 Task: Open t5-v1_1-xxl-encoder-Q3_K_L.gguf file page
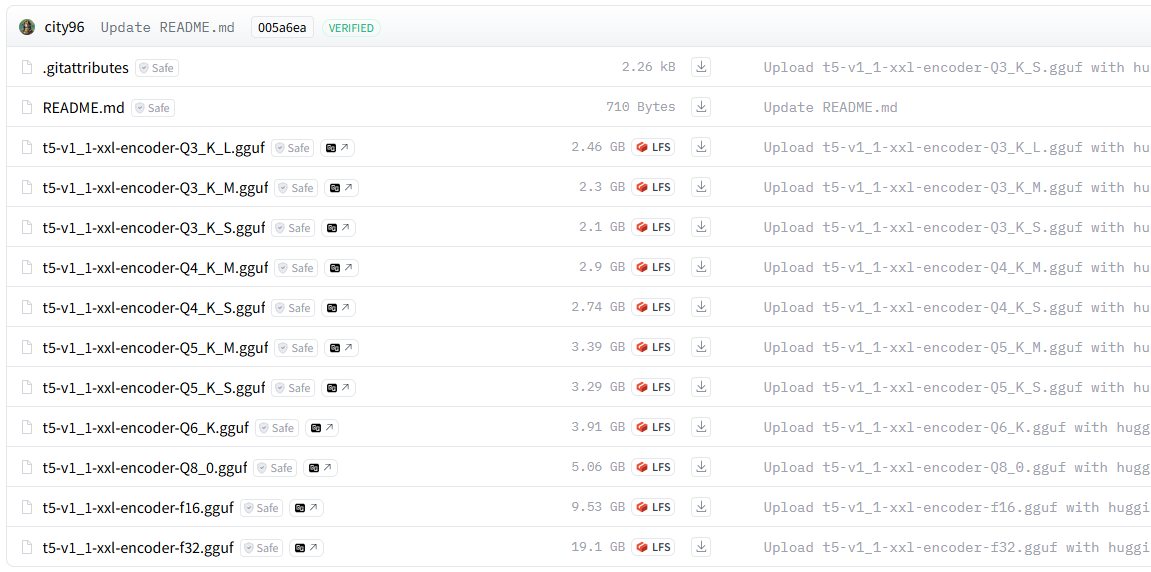[153, 148]
